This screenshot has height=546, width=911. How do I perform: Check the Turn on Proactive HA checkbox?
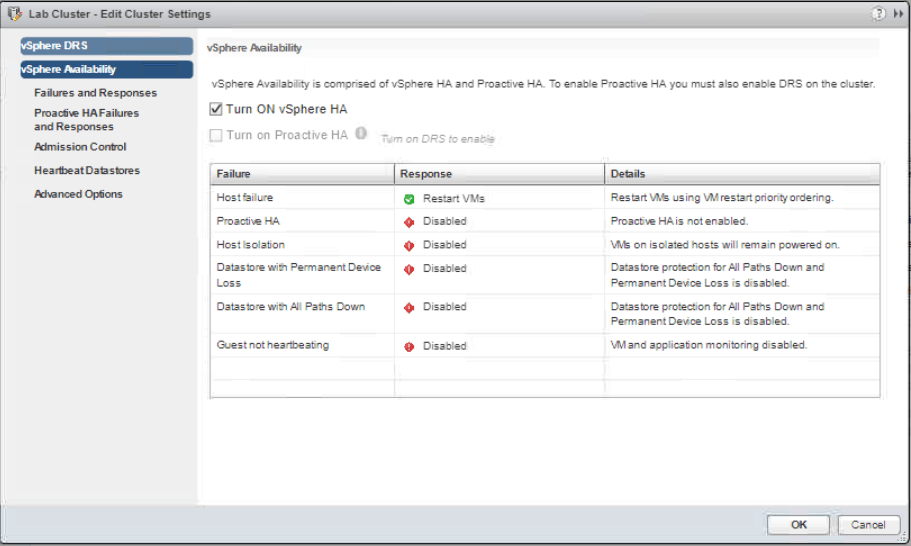pos(216,135)
